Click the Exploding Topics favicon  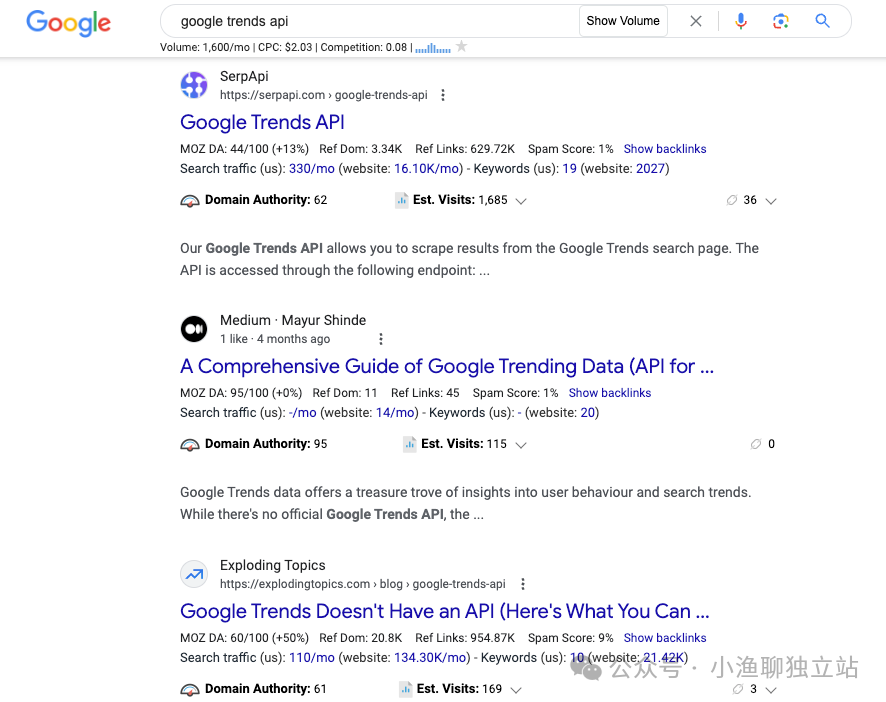click(x=194, y=574)
